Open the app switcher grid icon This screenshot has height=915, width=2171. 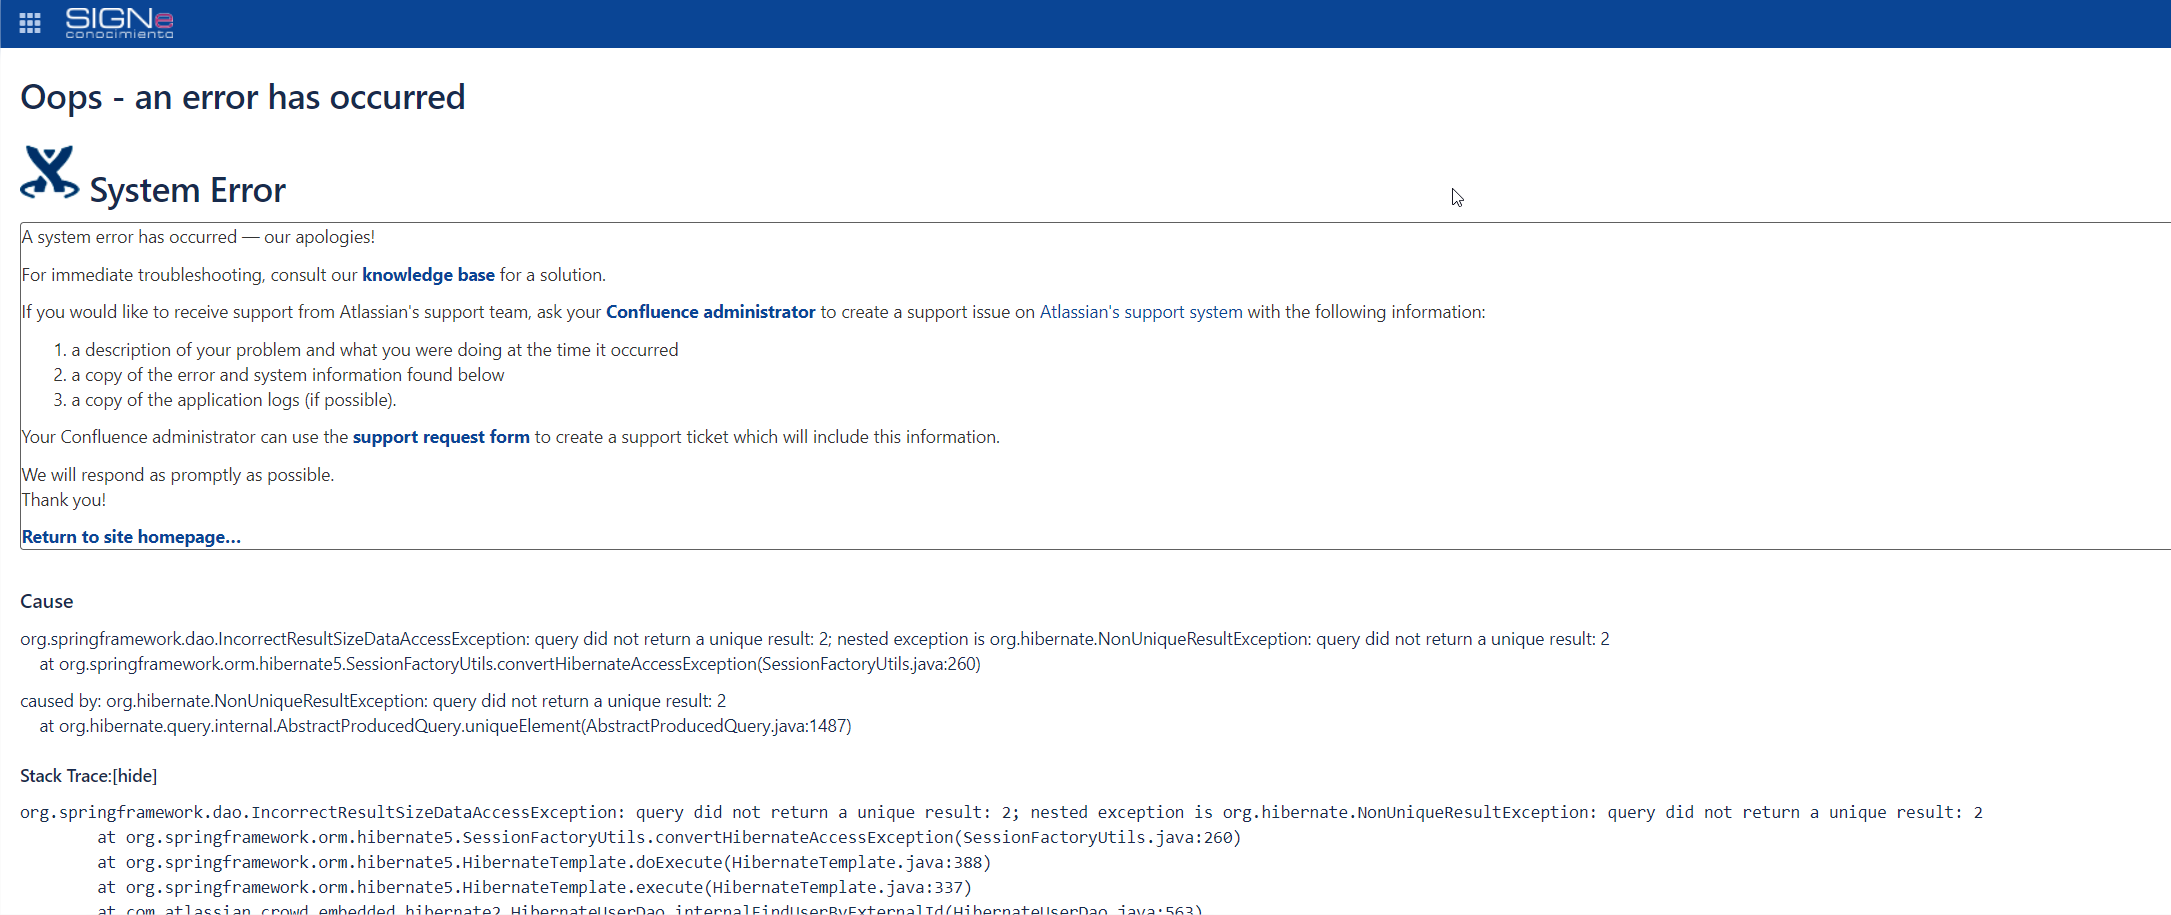pyautogui.click(x=30, y=23)
